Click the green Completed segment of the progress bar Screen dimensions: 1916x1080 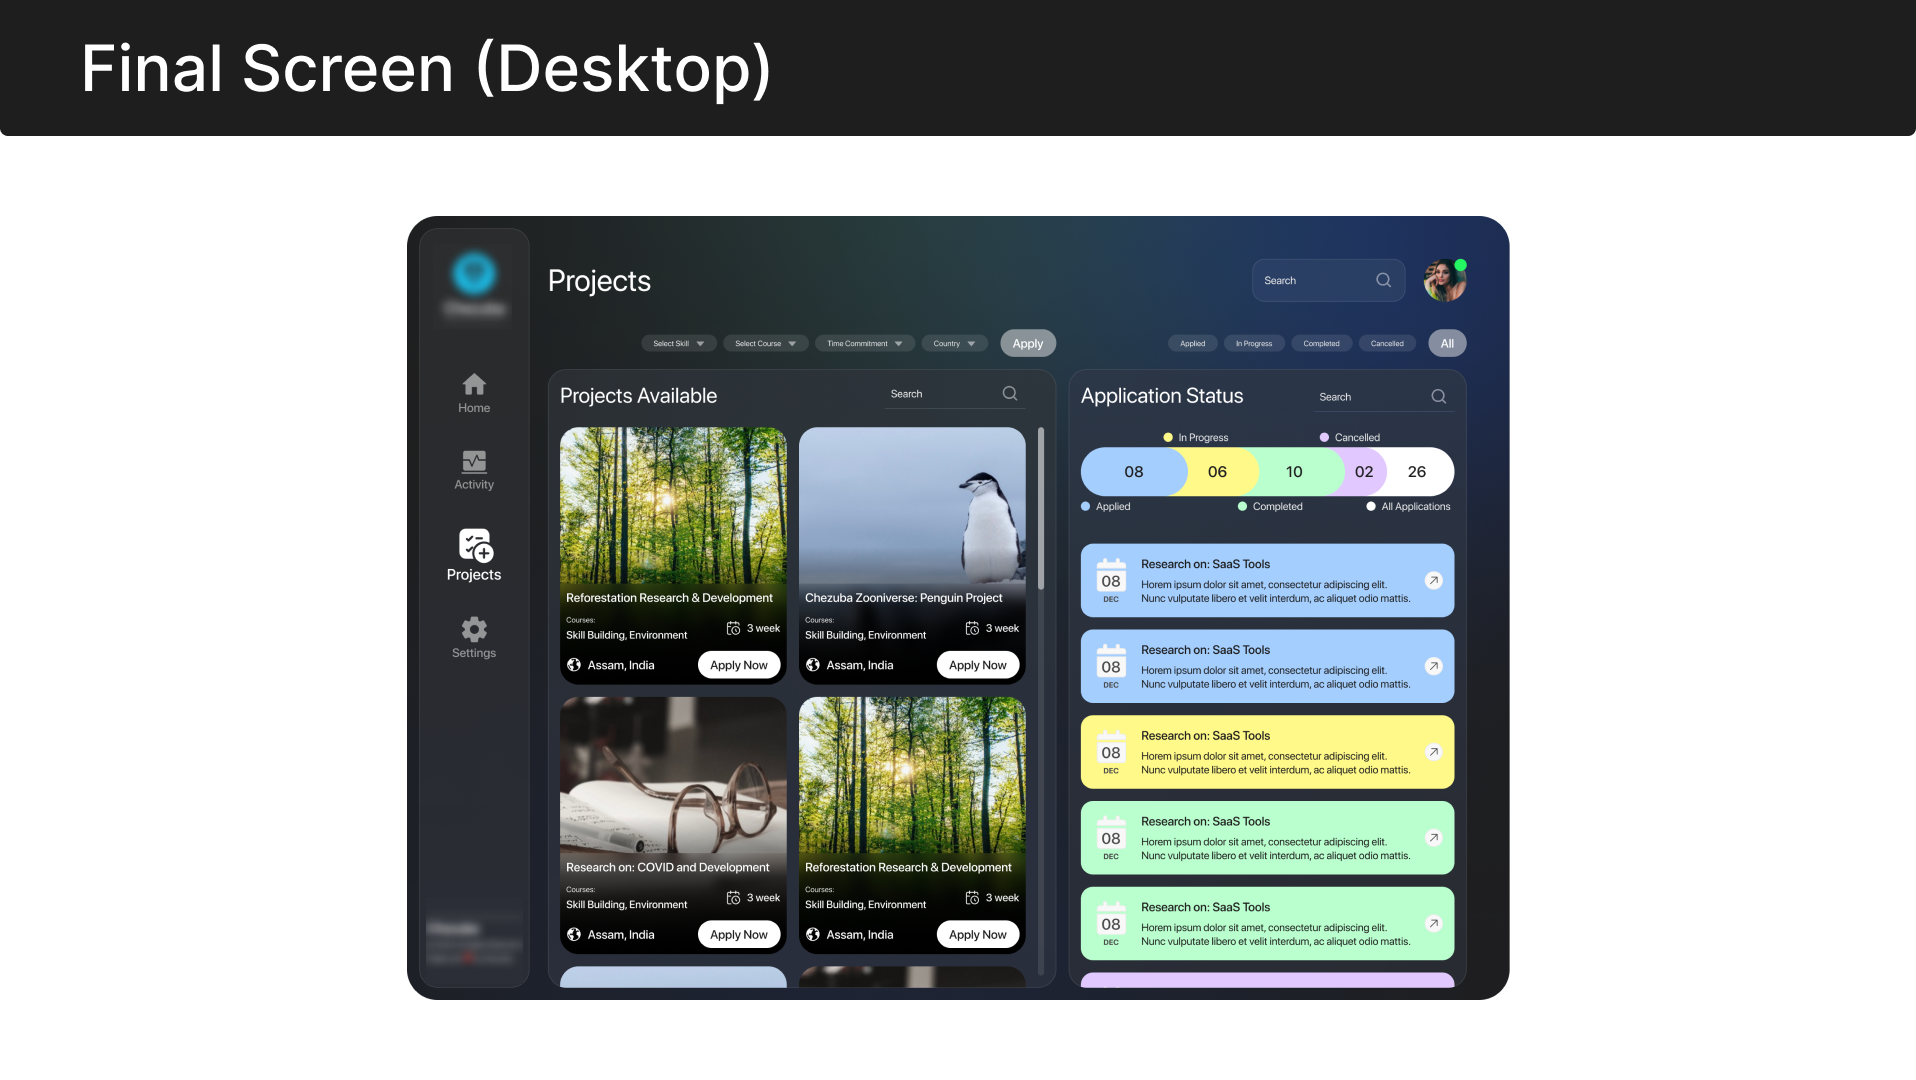point(1294,471)
